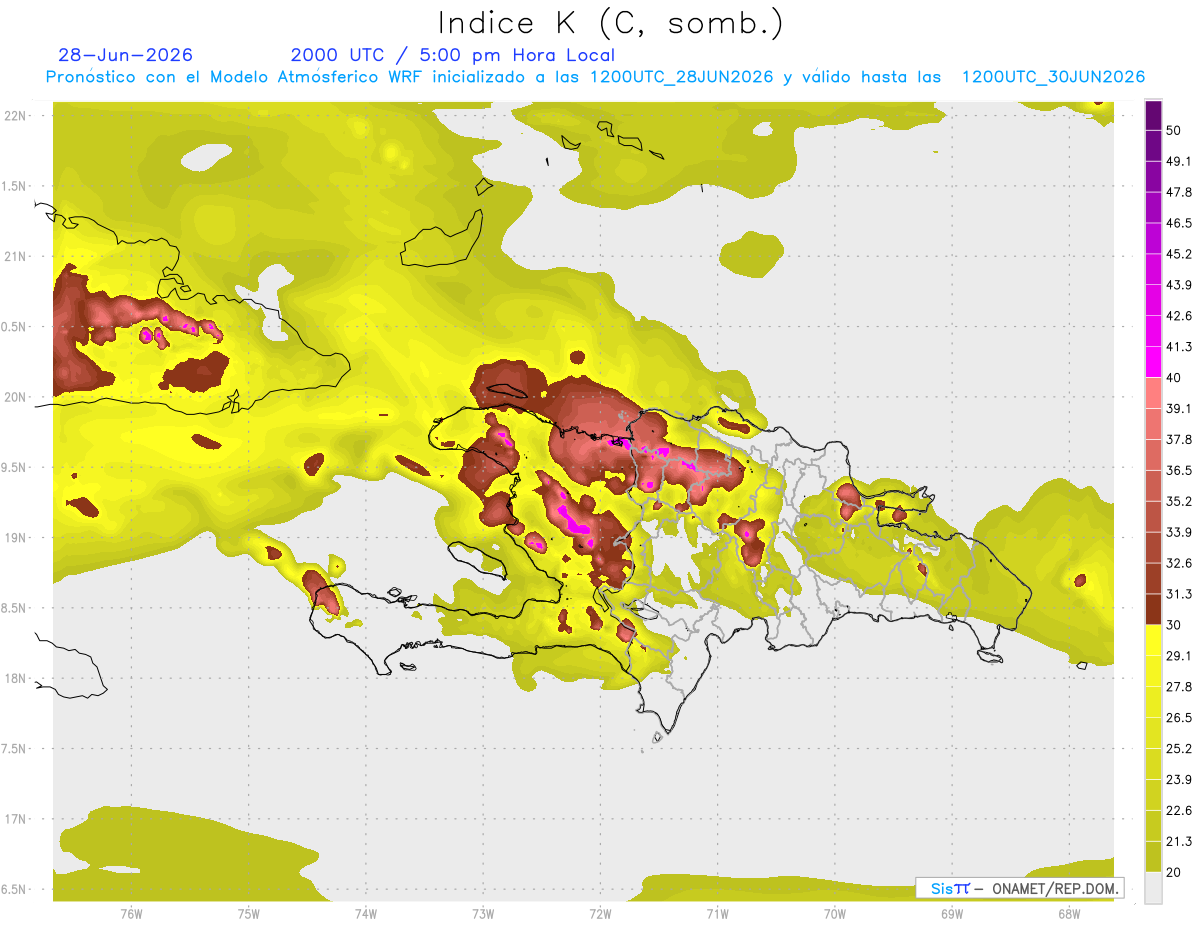Screen dimensions: 1200x927
Task: Click the light gray swatch below colorbar 20
Action: pyautogui.click(x=1153, y=888)
